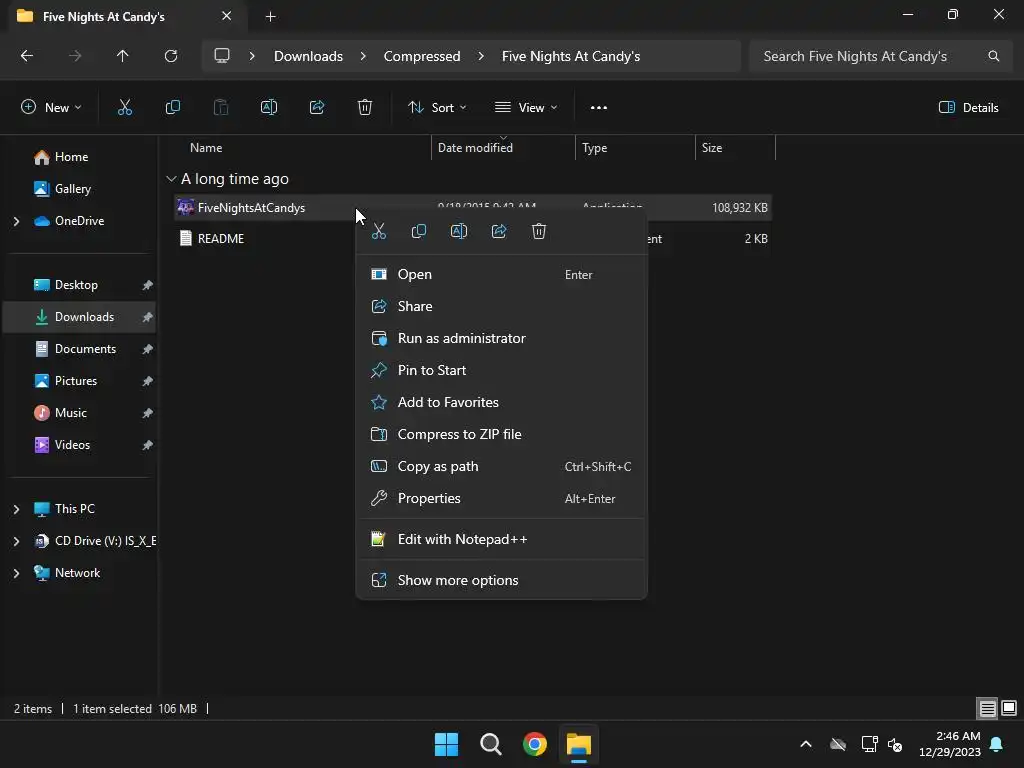Refresh the current folder
This screenshot has width=1024, height=768.
tap(171, 56)
